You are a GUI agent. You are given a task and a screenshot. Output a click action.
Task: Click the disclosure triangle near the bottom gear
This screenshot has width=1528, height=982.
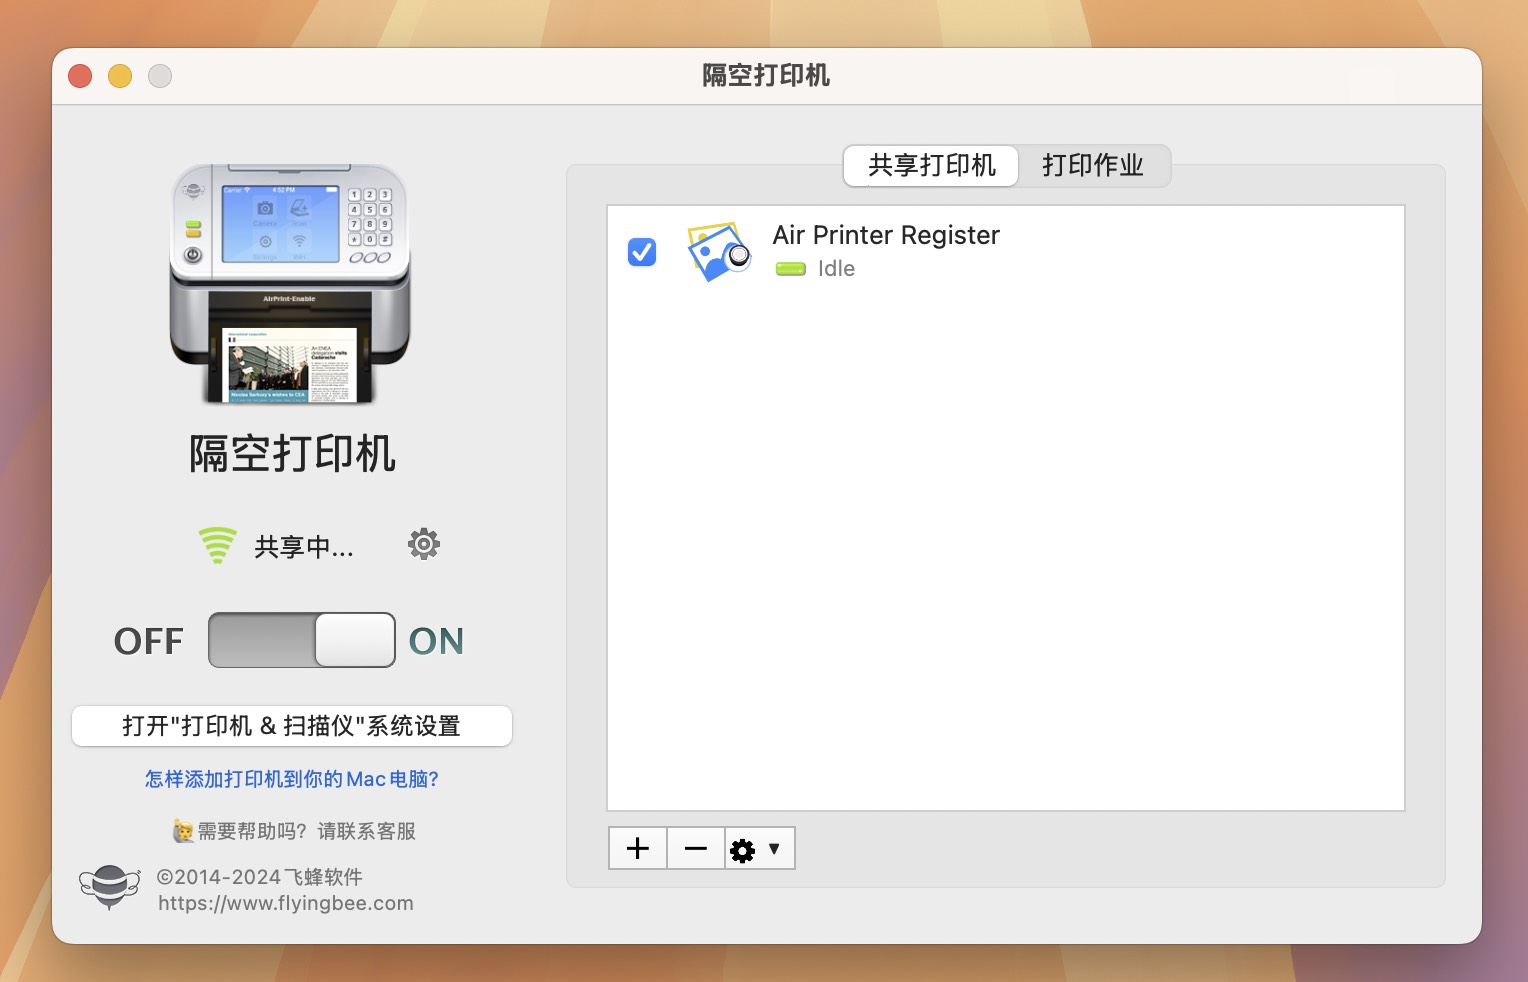[x=772, y=848]
